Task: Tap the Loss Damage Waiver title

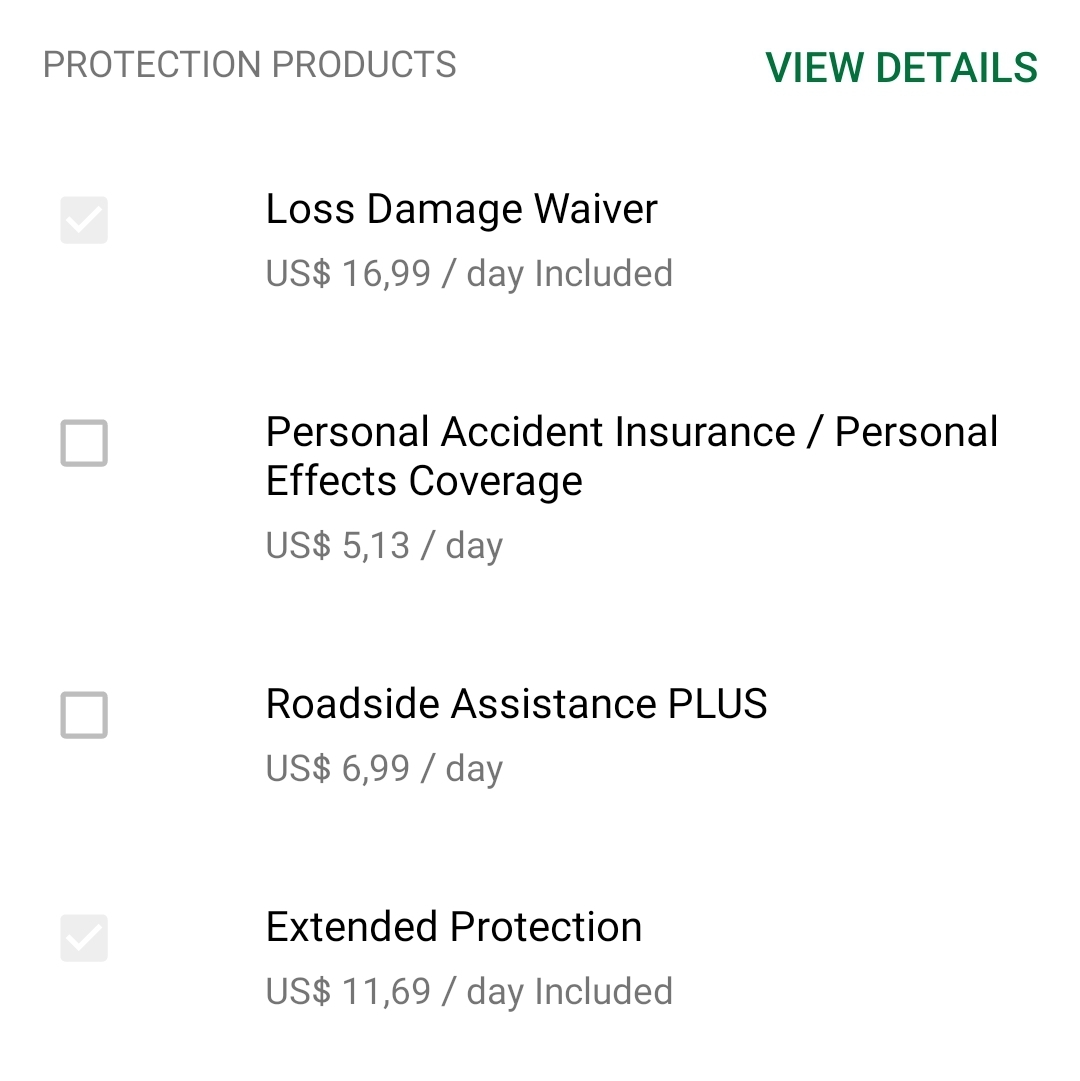Action: coord(461,209)
